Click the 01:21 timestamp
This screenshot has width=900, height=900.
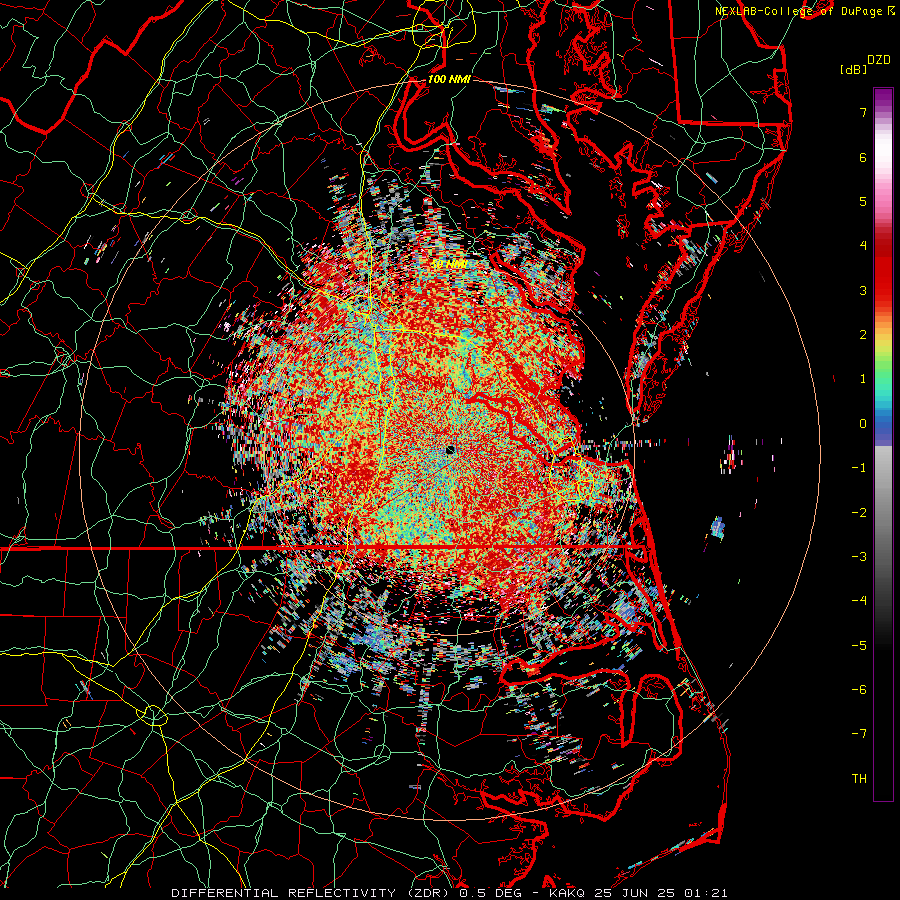[707, 893]
